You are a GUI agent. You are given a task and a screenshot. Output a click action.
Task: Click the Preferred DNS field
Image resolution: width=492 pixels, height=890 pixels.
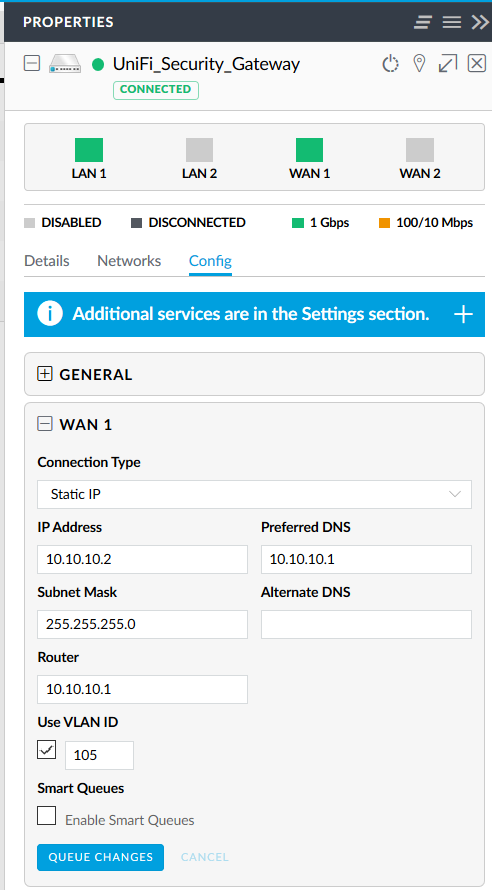click(x=367, y=560)
